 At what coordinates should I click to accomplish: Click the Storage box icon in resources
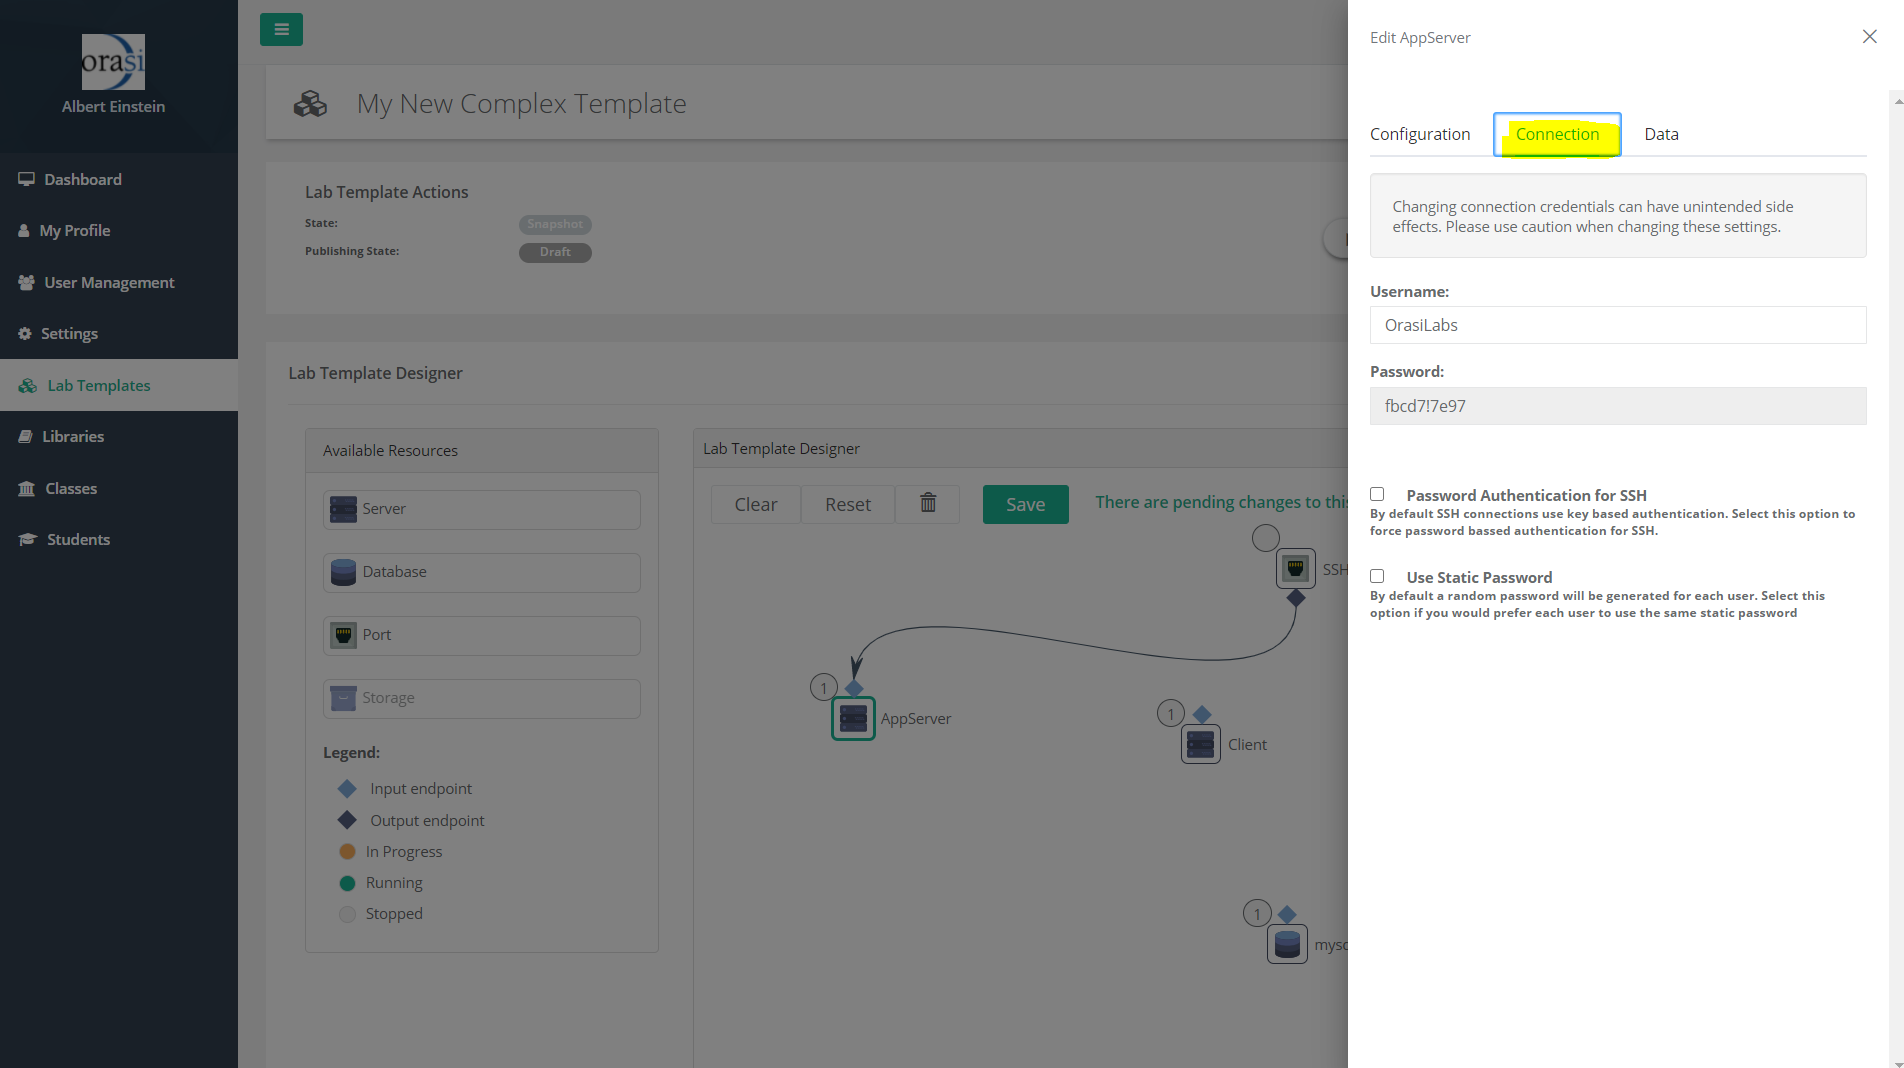343,698
